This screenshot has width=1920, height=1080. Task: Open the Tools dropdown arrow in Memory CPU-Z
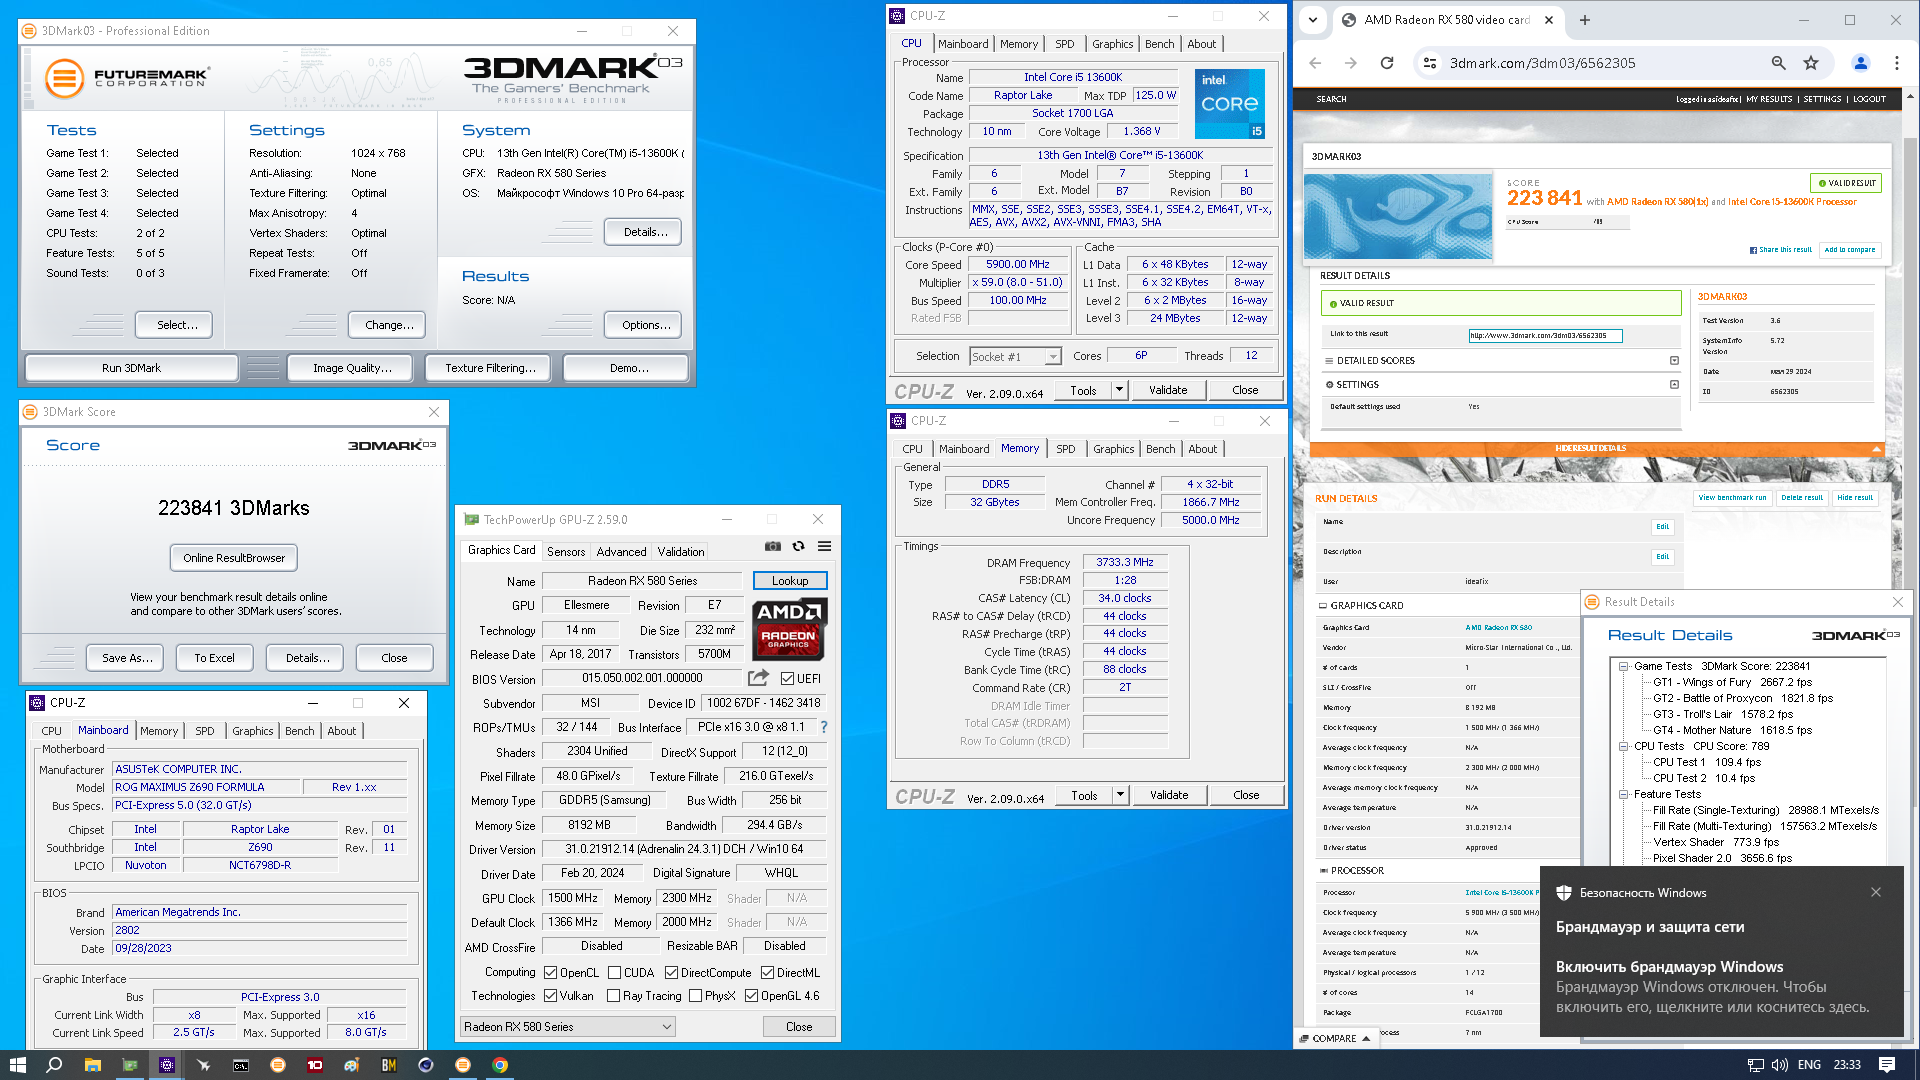coord(1120,795)
